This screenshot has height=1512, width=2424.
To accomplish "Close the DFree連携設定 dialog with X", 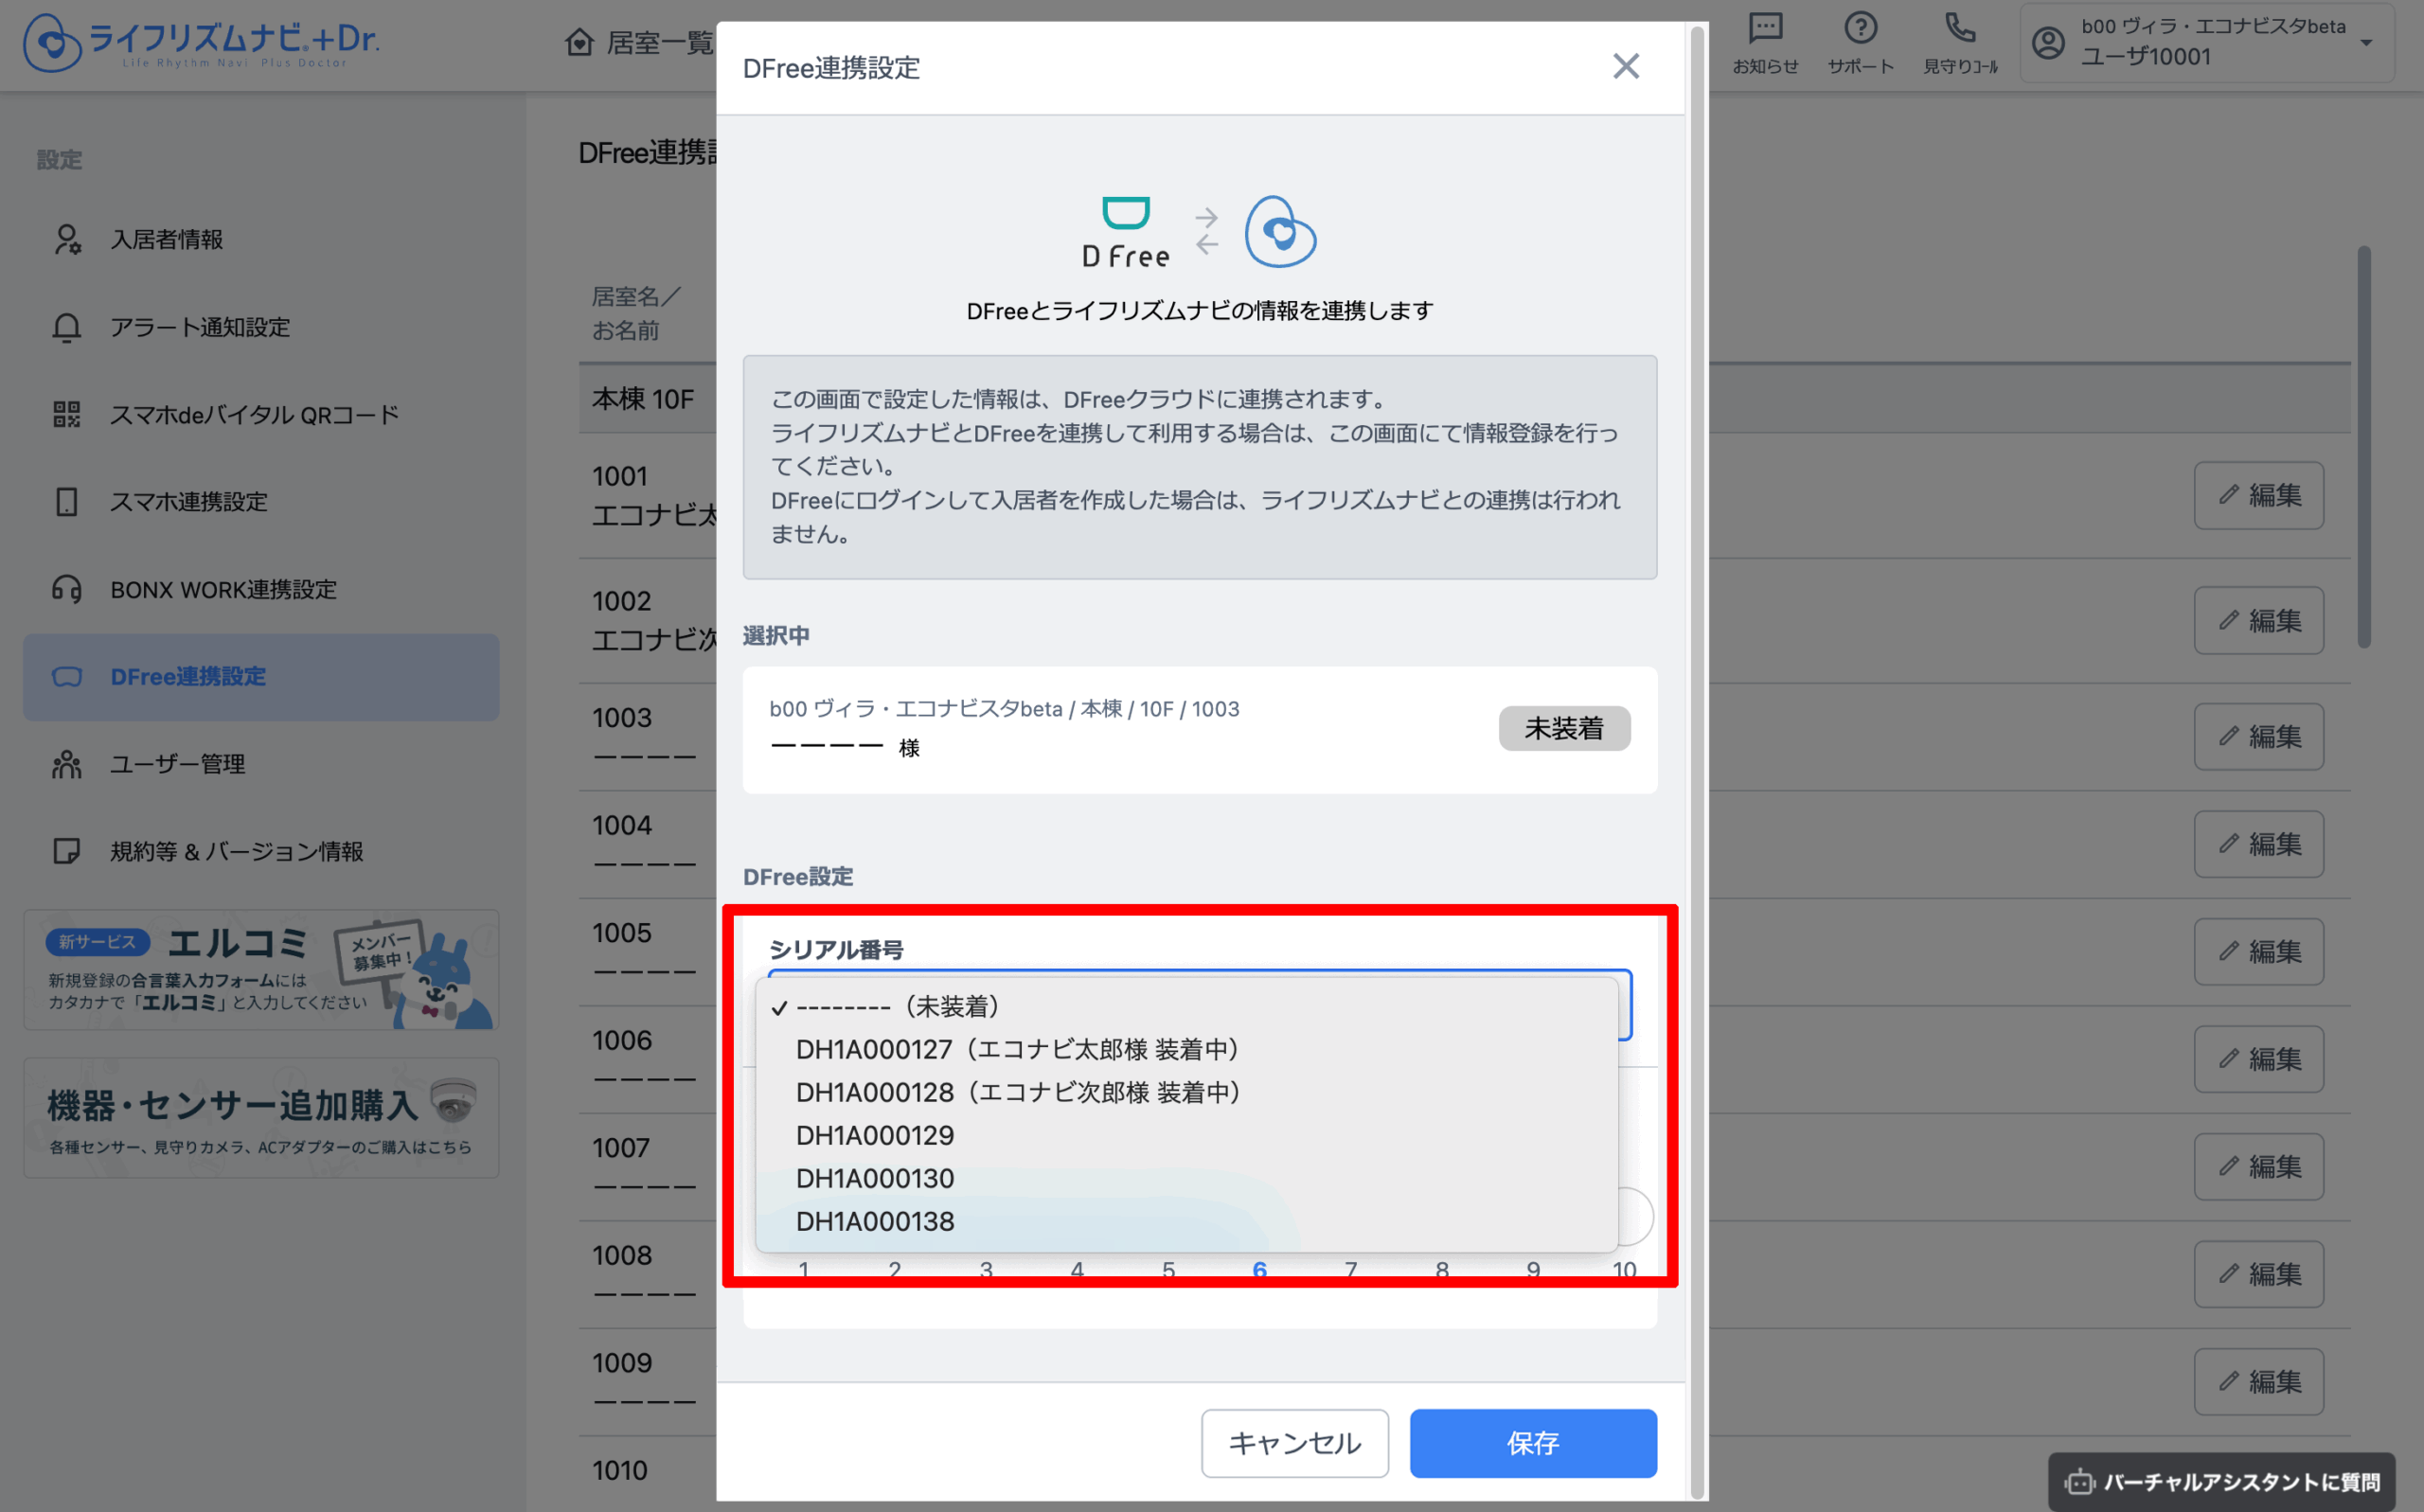I will (1626, 67).
